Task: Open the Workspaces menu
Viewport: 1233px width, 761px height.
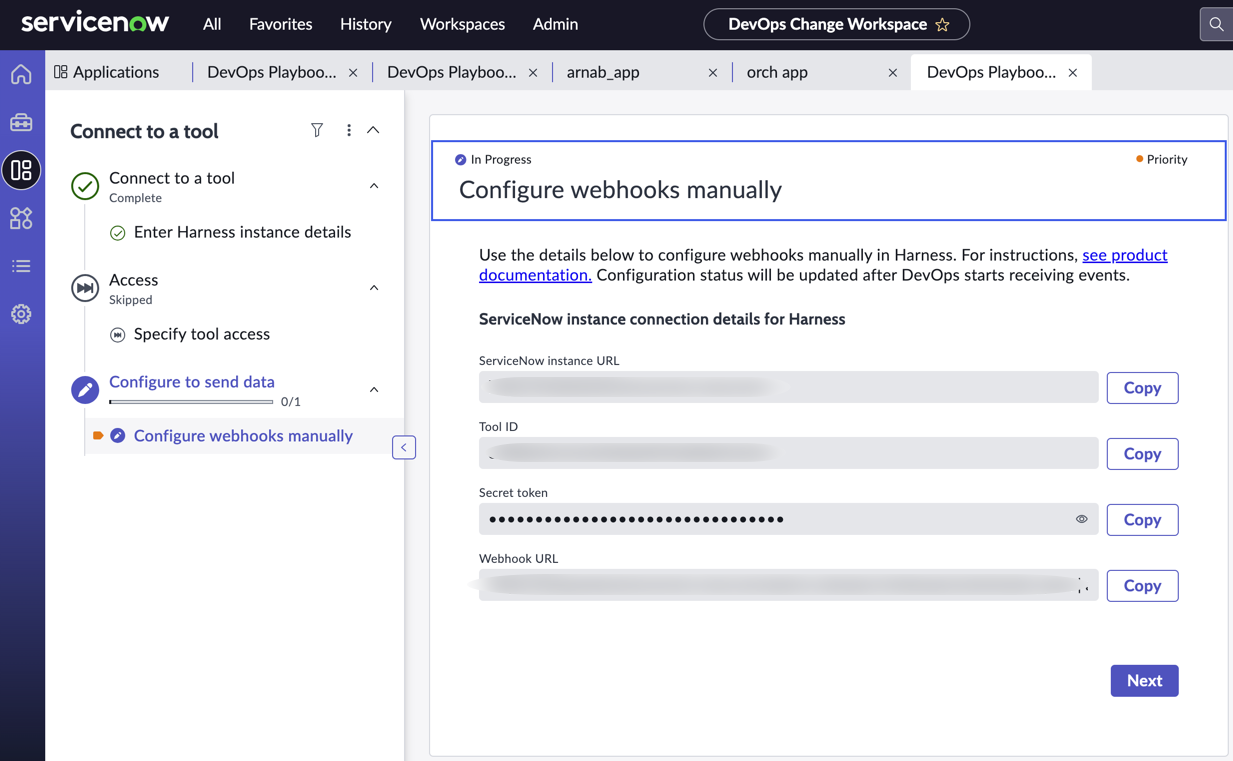Action: coord(462,24)
